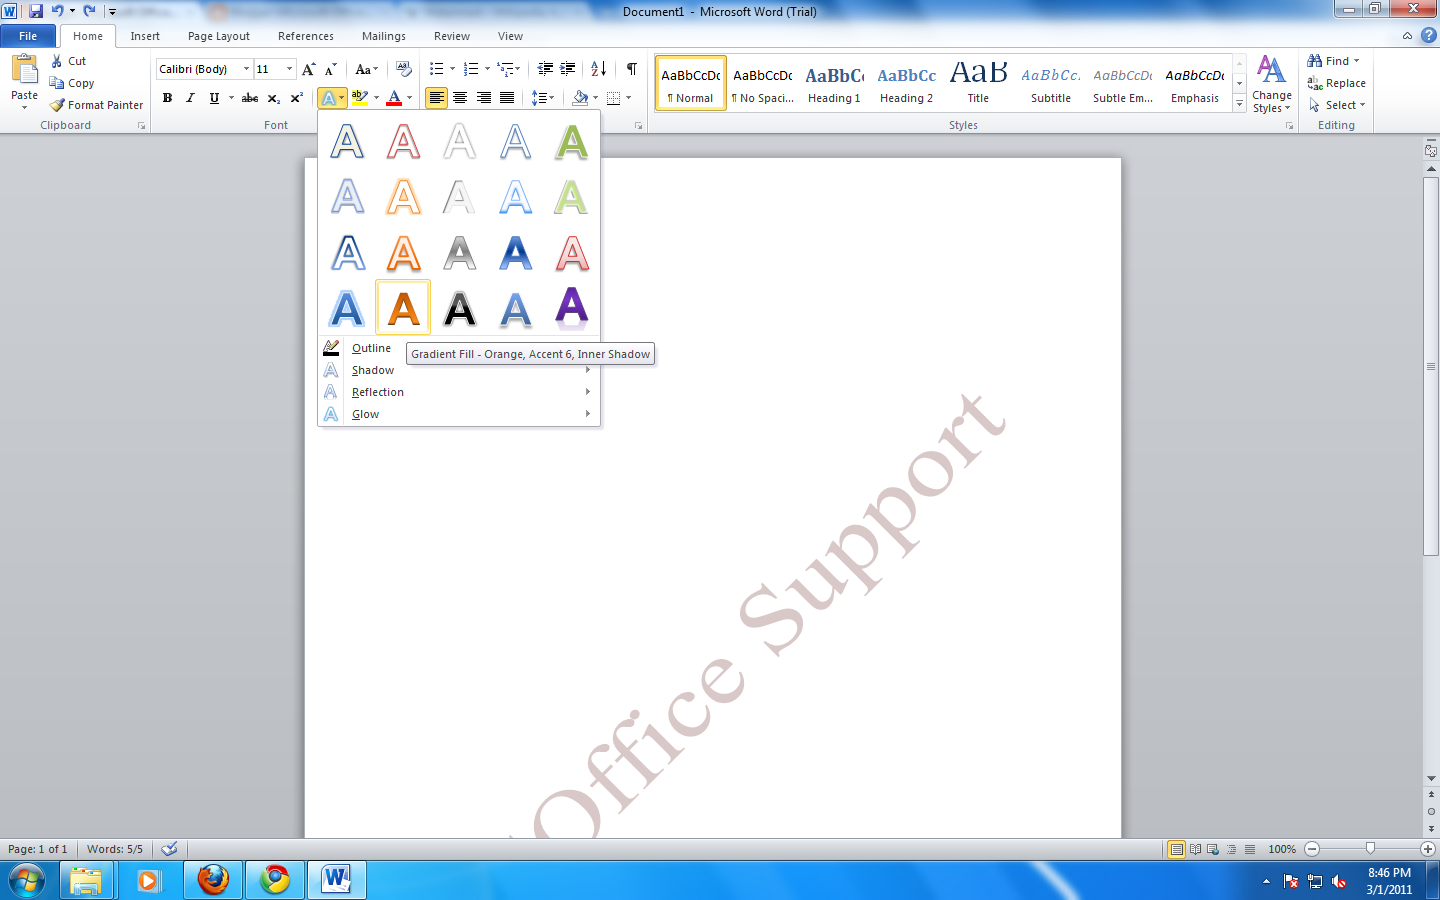The height and width of the screenshot is (900, 1440).
Task: Click the Grow Font icon
Action: 309,69
